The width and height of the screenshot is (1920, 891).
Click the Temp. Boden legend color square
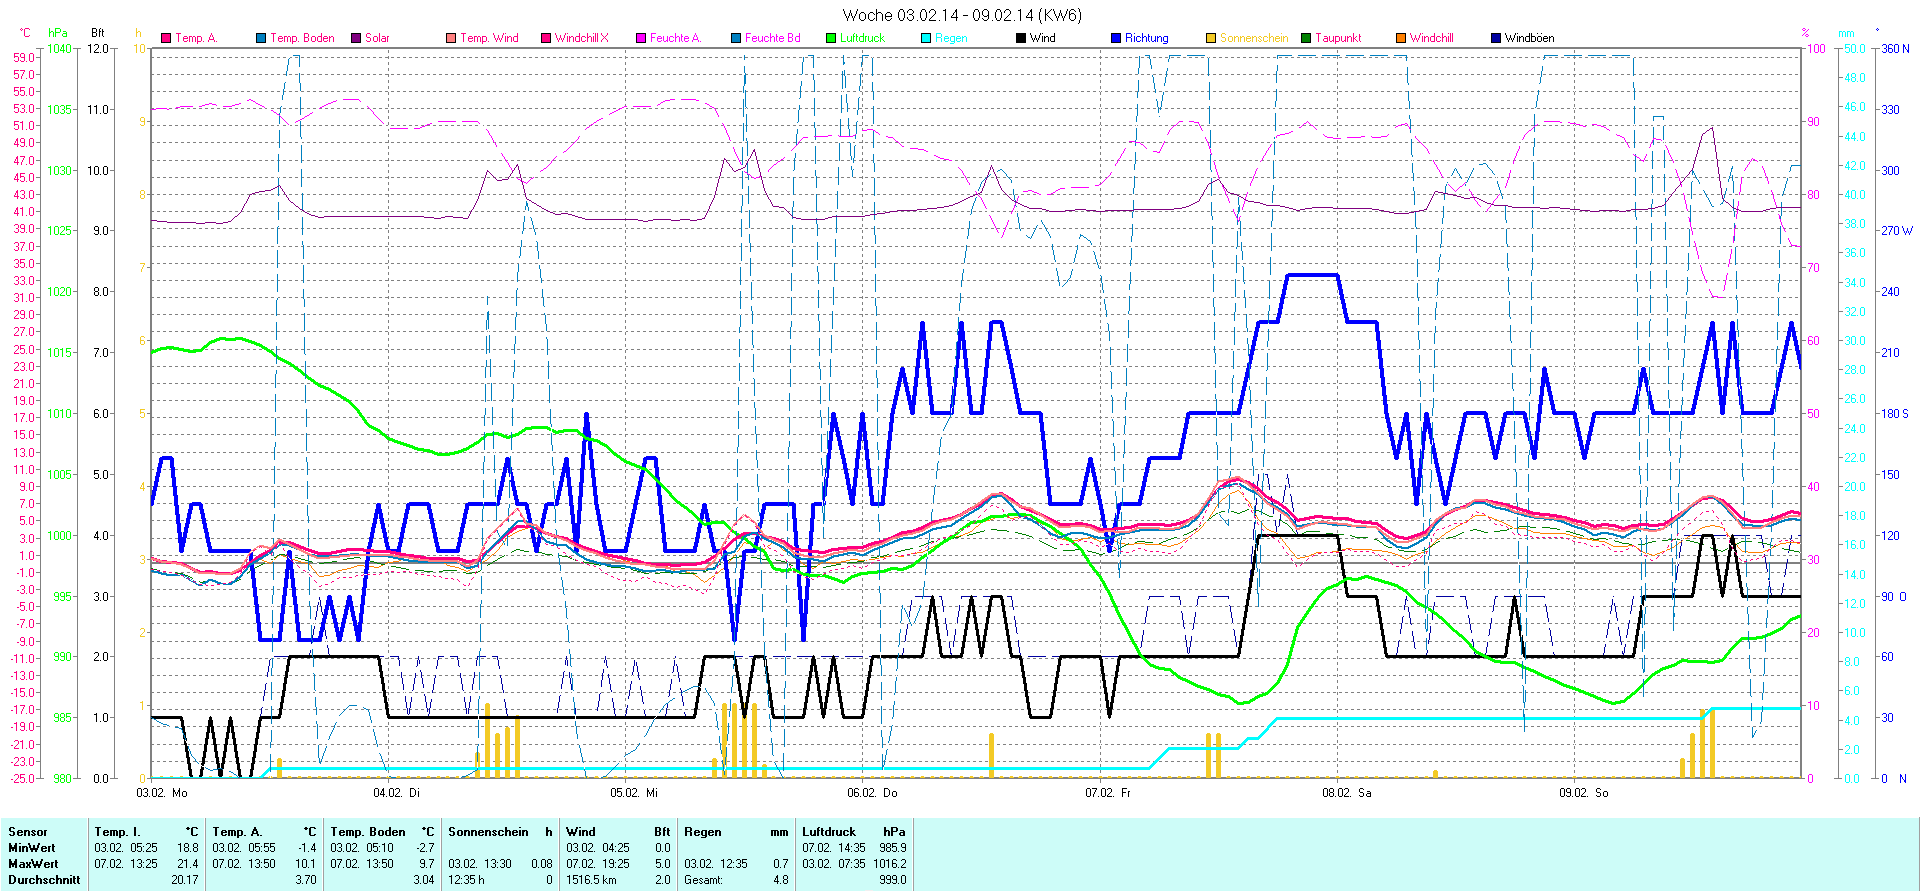point(261,38)
